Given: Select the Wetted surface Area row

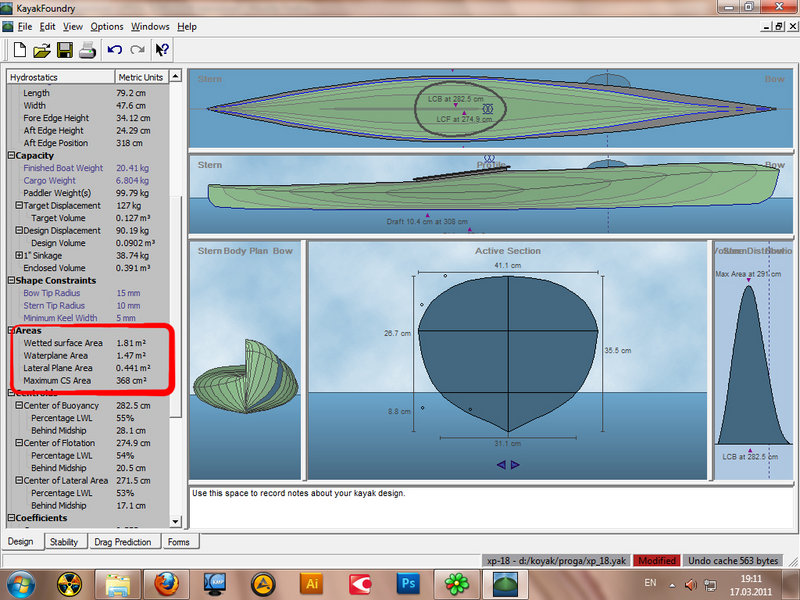Looking at the screenshot, I should coord(88,343).
